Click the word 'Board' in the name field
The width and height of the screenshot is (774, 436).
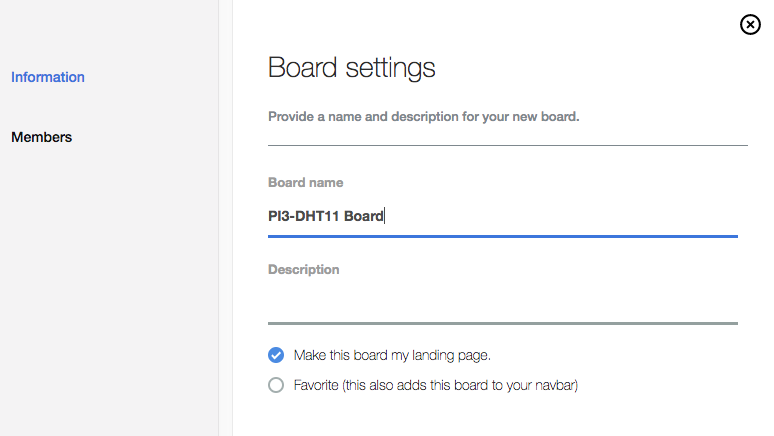[364, 216]
